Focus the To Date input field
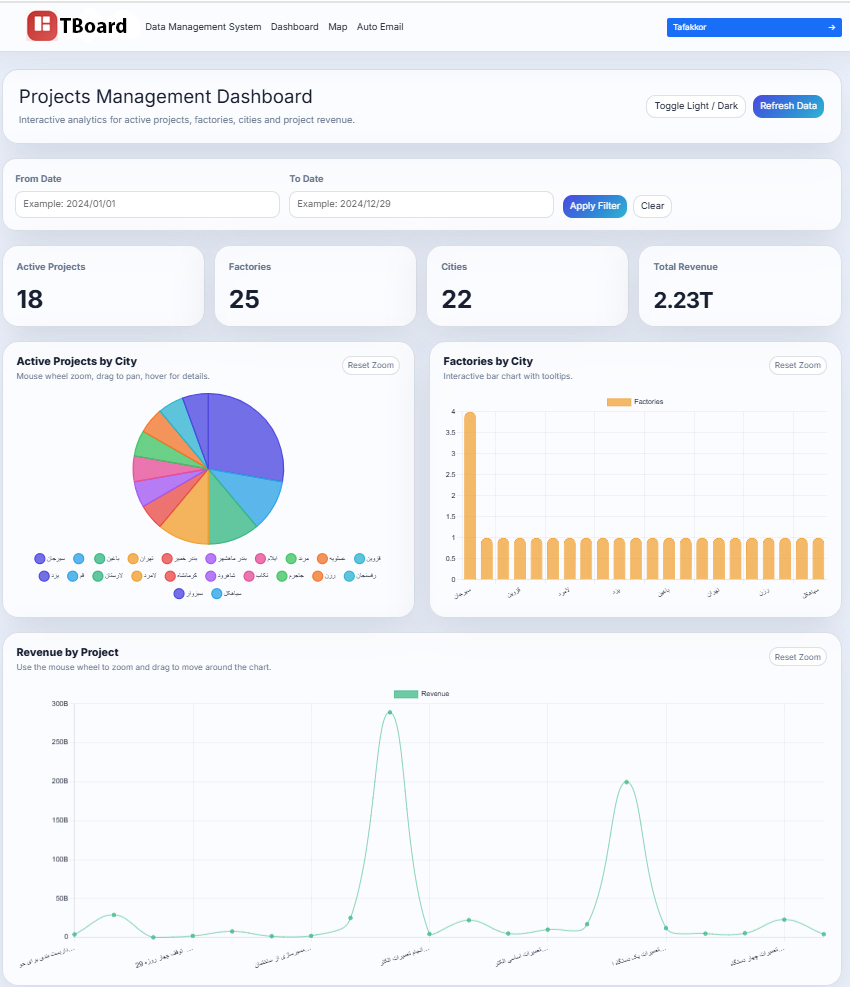The height and width of the screenshot is (987, 850). 421,204
